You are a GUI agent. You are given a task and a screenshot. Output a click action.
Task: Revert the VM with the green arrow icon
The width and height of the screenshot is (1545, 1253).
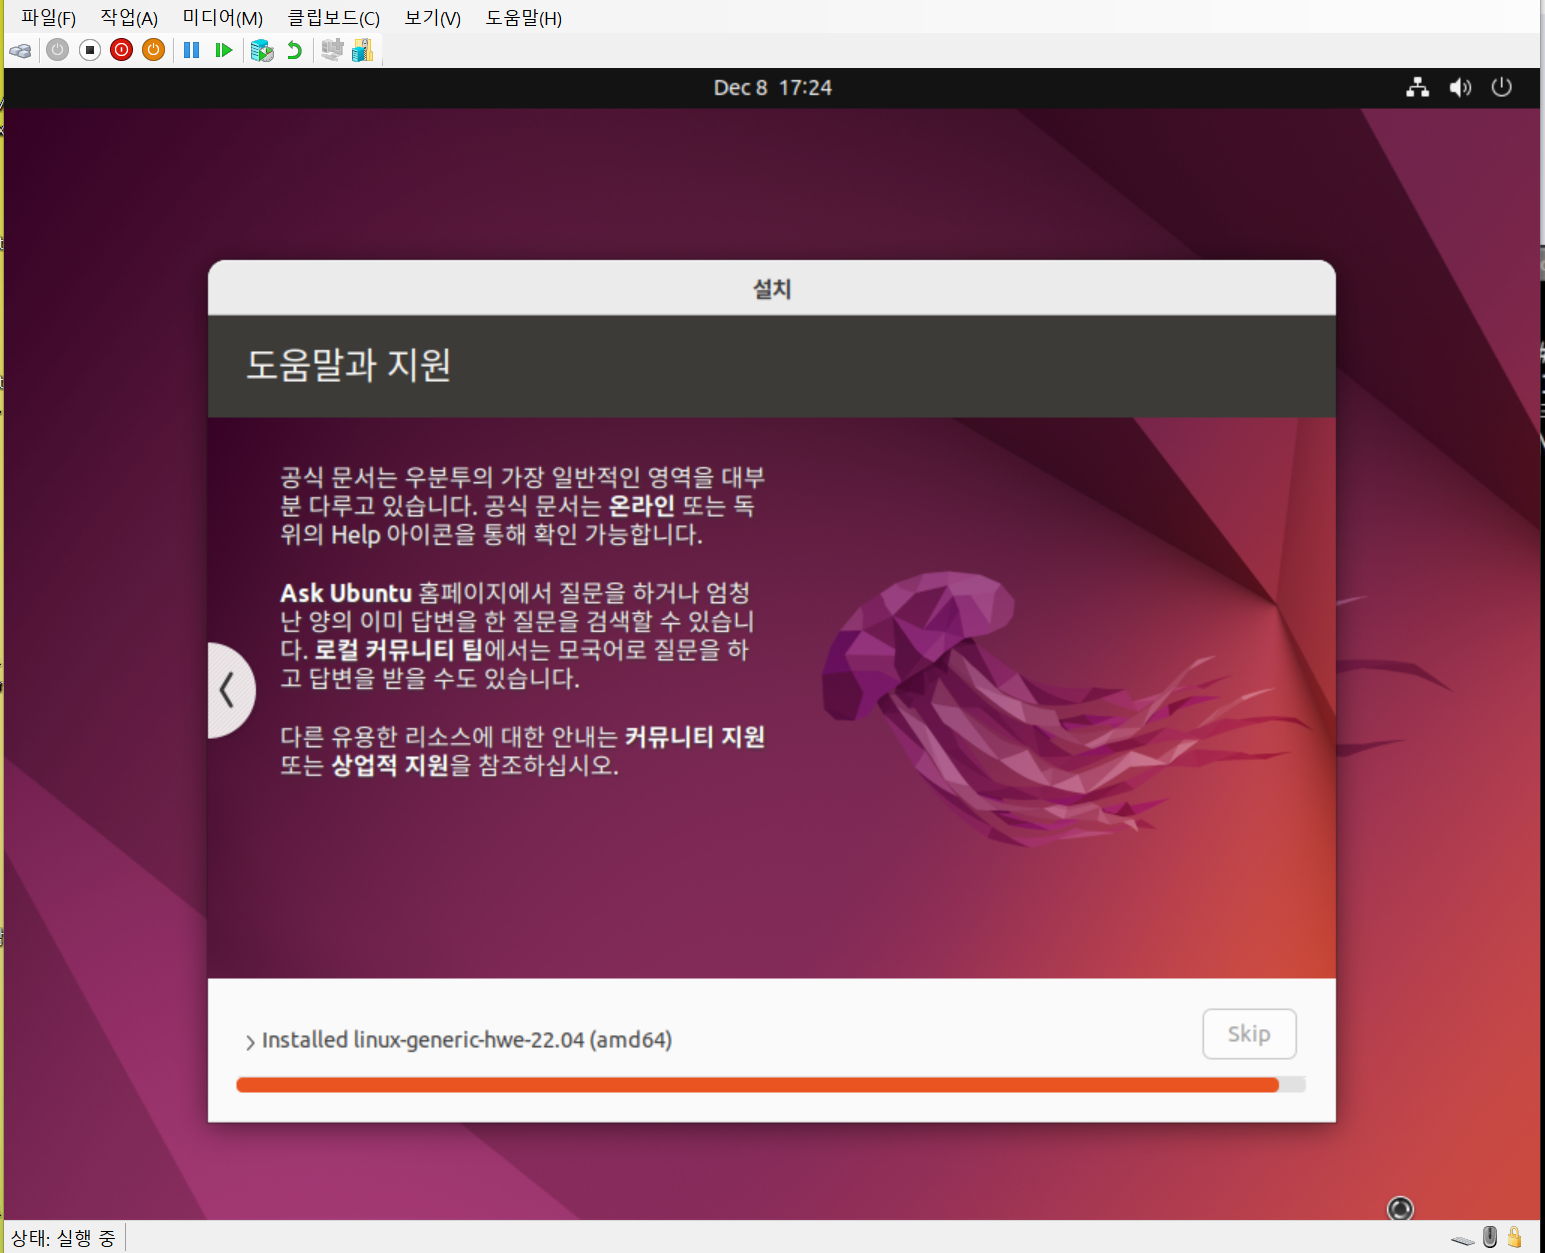(294, 50)
